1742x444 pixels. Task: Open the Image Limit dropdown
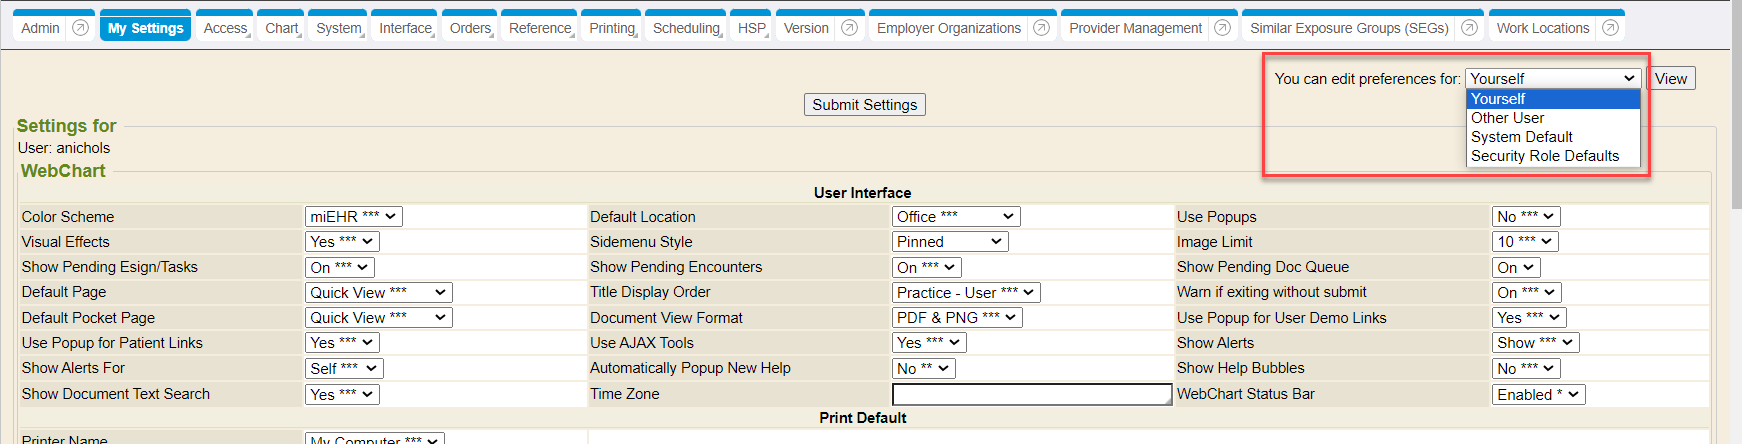1524,242
